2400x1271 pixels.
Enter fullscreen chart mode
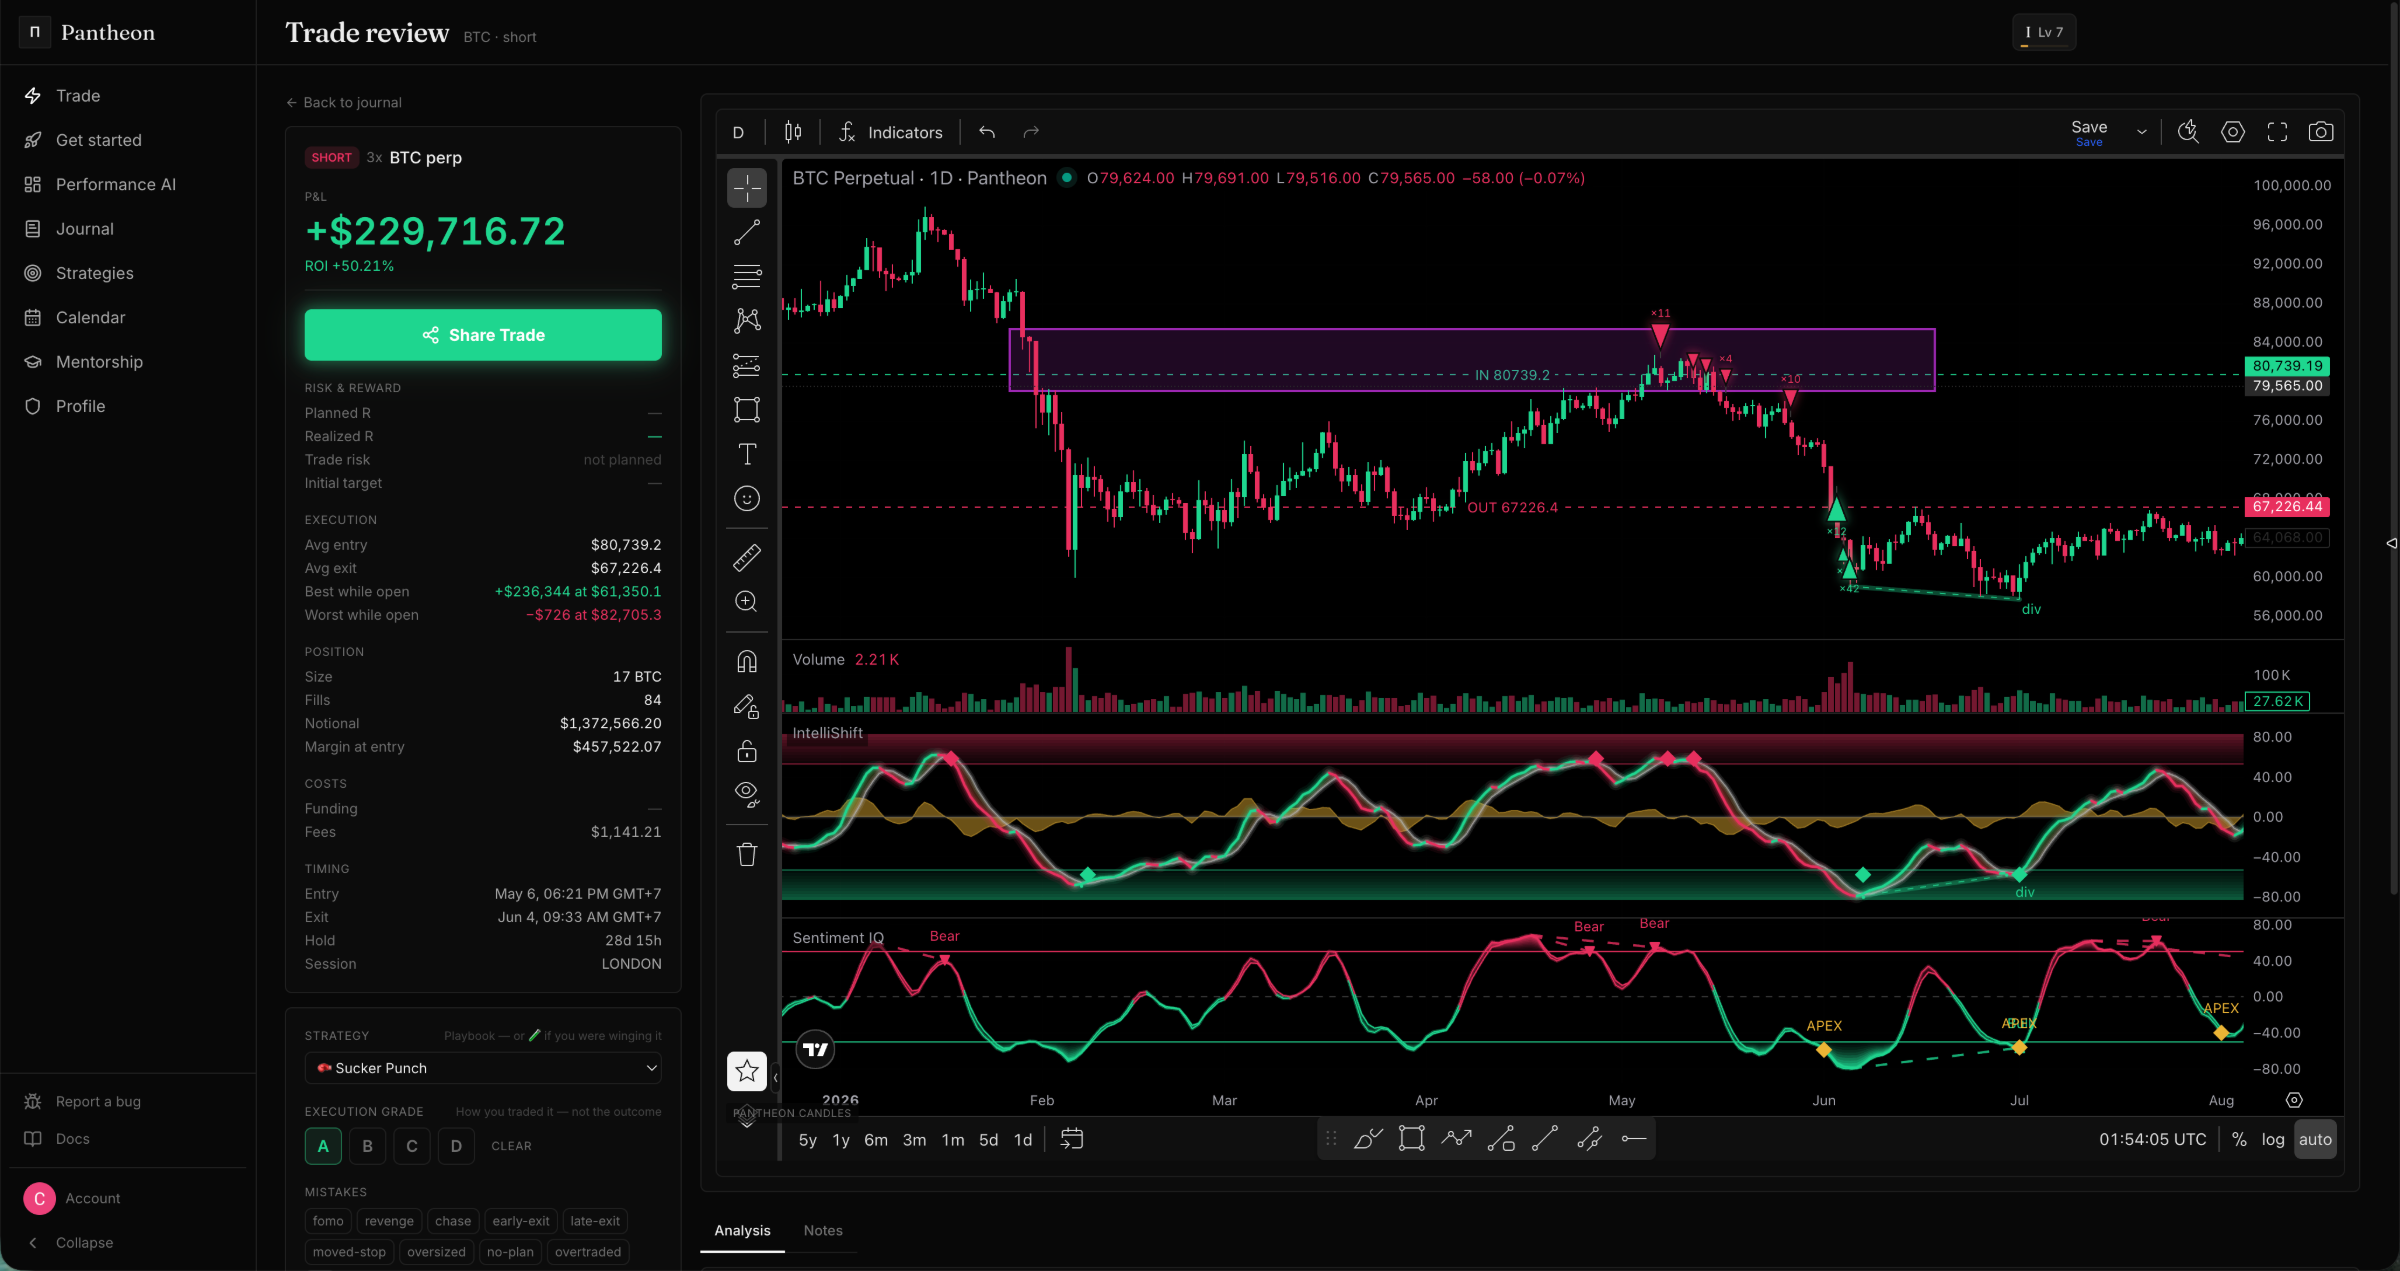tap(2277, 132)
